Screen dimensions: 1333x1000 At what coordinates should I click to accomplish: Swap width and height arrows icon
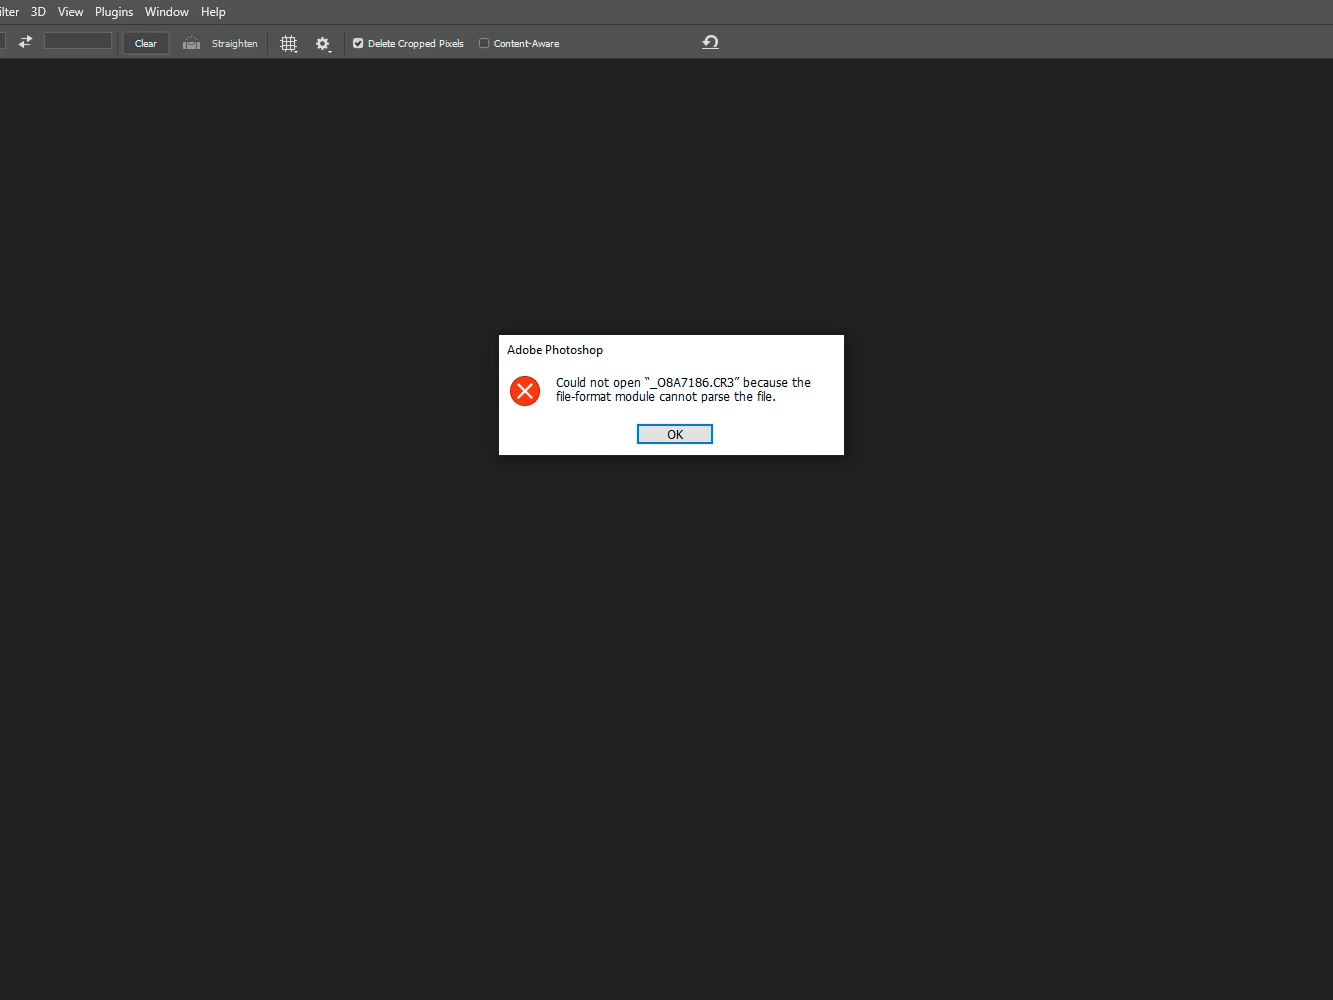[x=25, y=42]
